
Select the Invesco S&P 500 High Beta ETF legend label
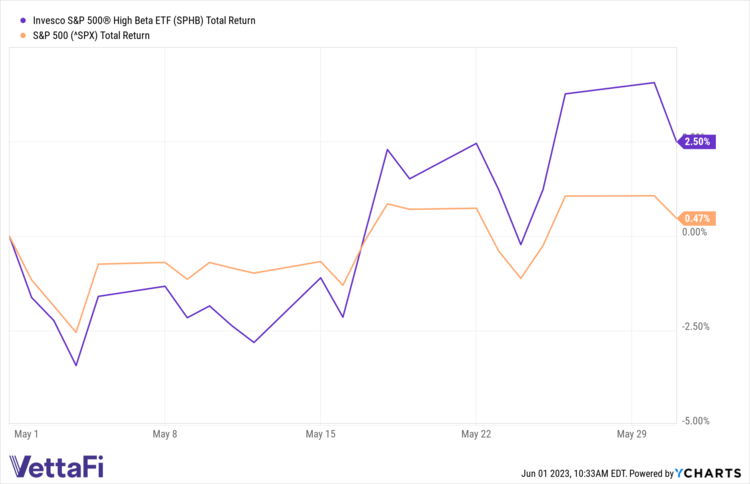(x=137, y=19)
